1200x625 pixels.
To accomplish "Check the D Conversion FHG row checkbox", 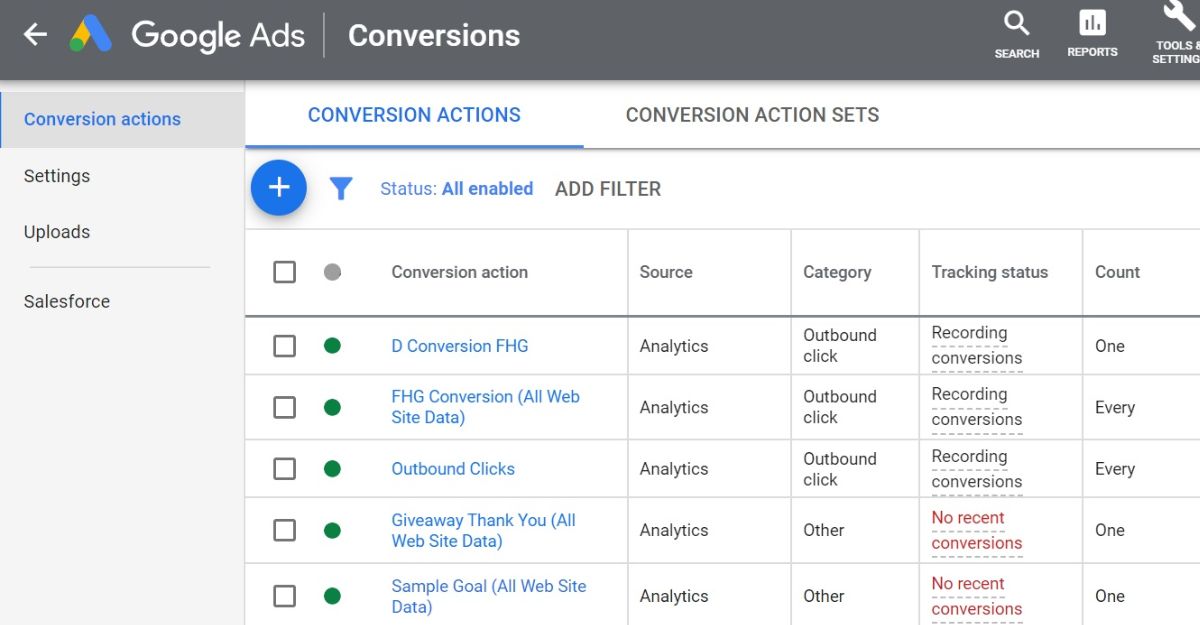I will pos(285,346).
